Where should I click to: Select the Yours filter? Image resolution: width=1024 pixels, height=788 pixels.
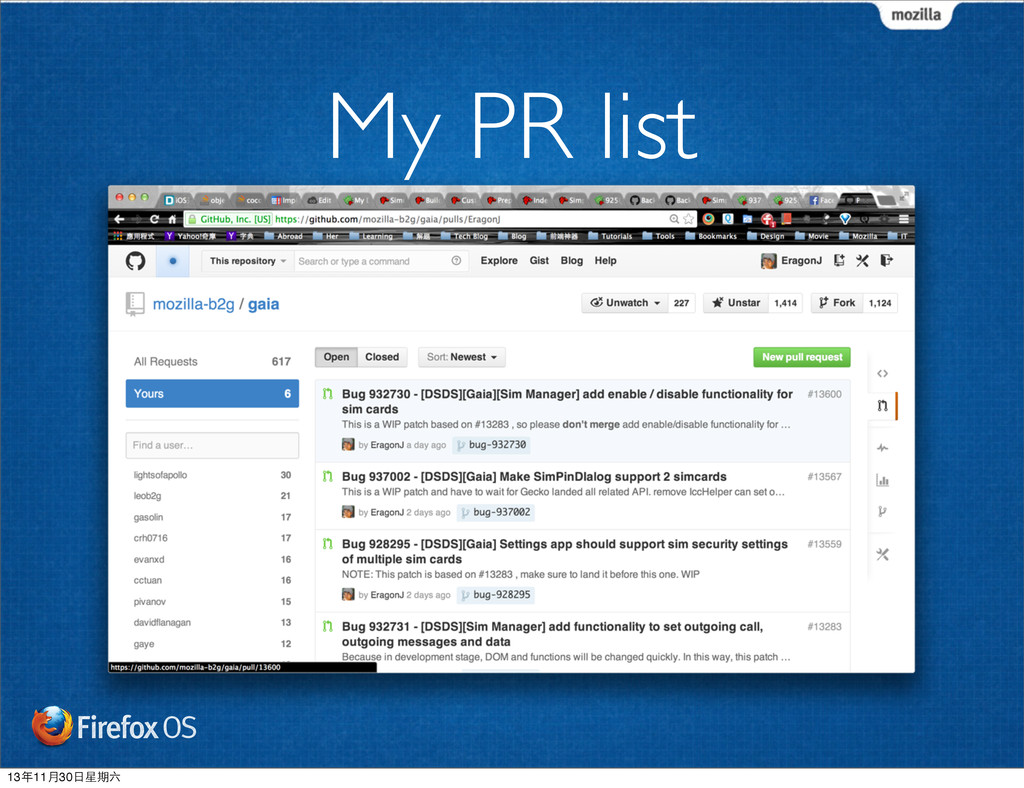[212, 394]
